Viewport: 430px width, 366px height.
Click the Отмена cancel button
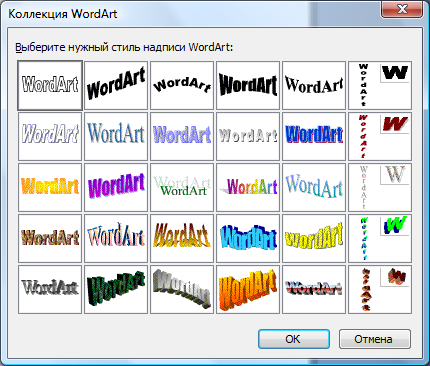tap(375, 339)
